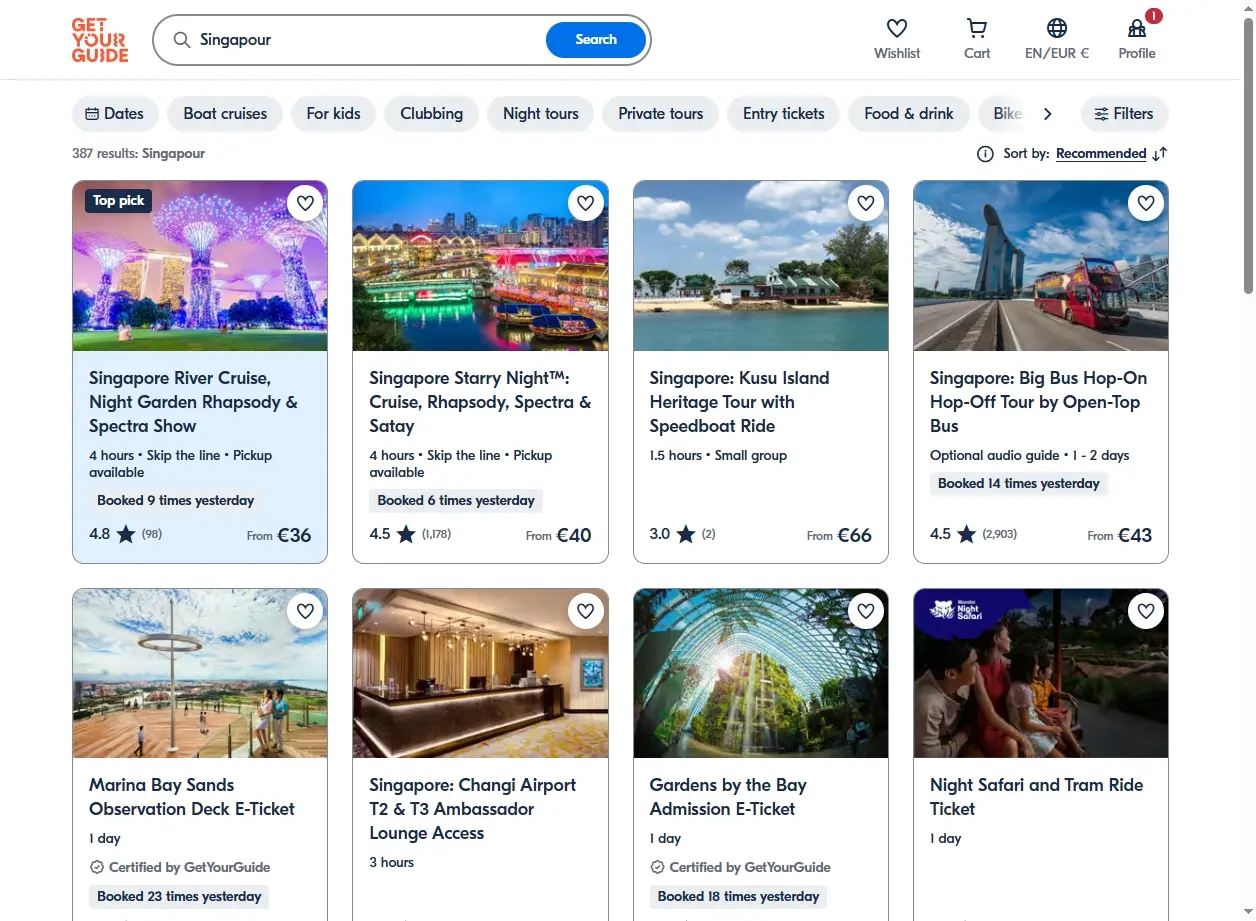This screenshot has height=921, width=1256.
Task: Open the Recommended sort dropdown
Action: coord(1101,154)
